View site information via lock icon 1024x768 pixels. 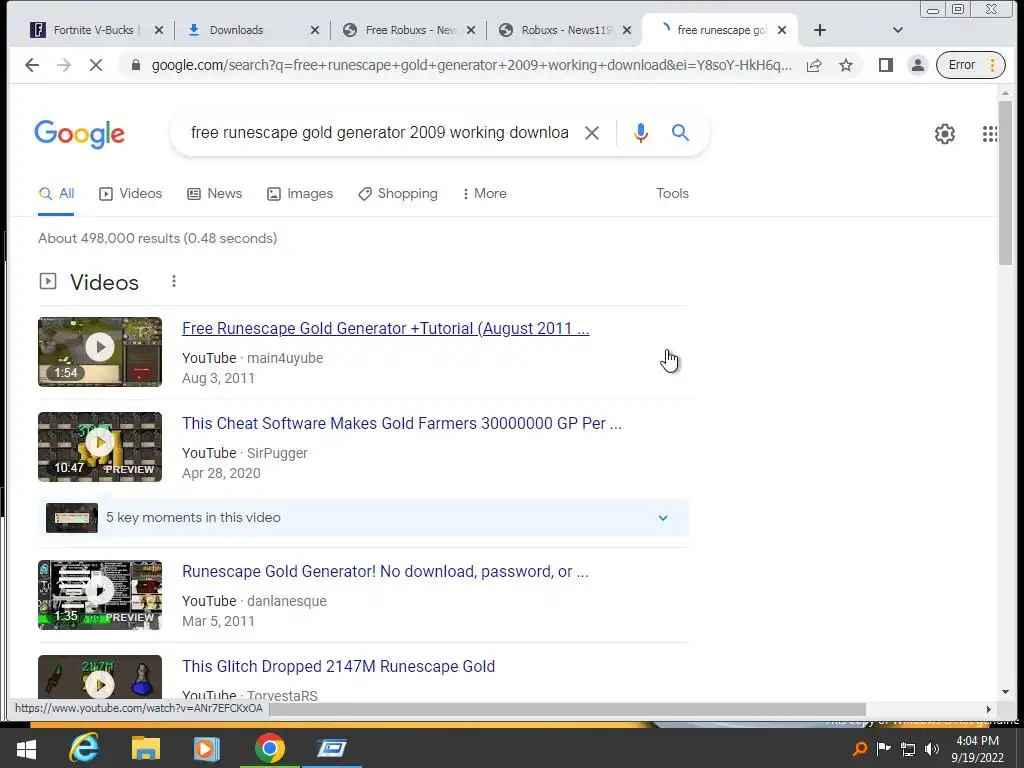[136, 65]
